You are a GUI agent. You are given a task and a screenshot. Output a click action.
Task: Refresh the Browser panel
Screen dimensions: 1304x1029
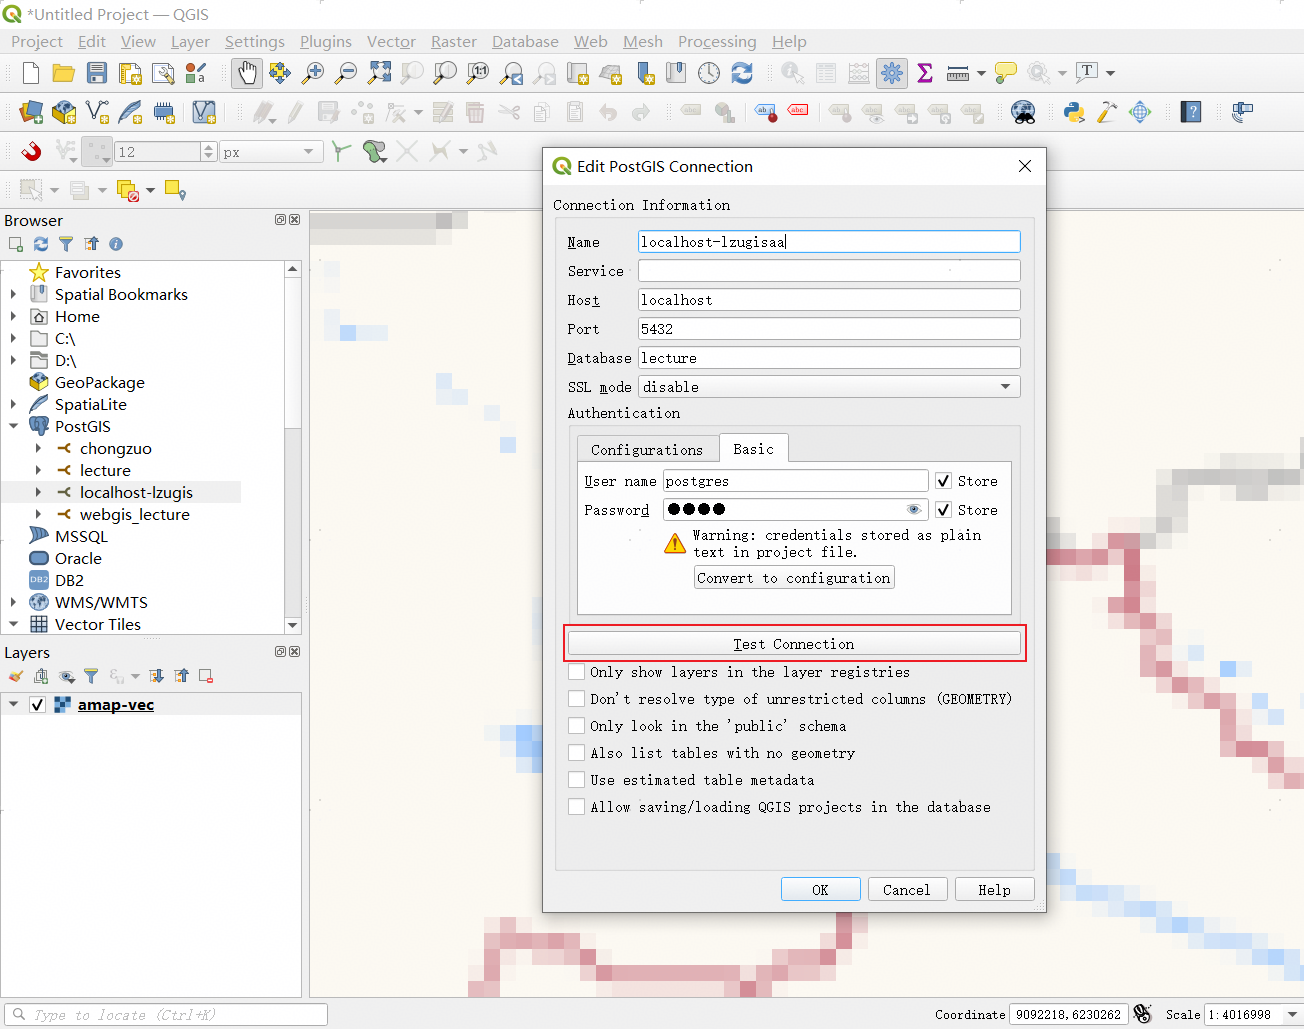(41, 244)
